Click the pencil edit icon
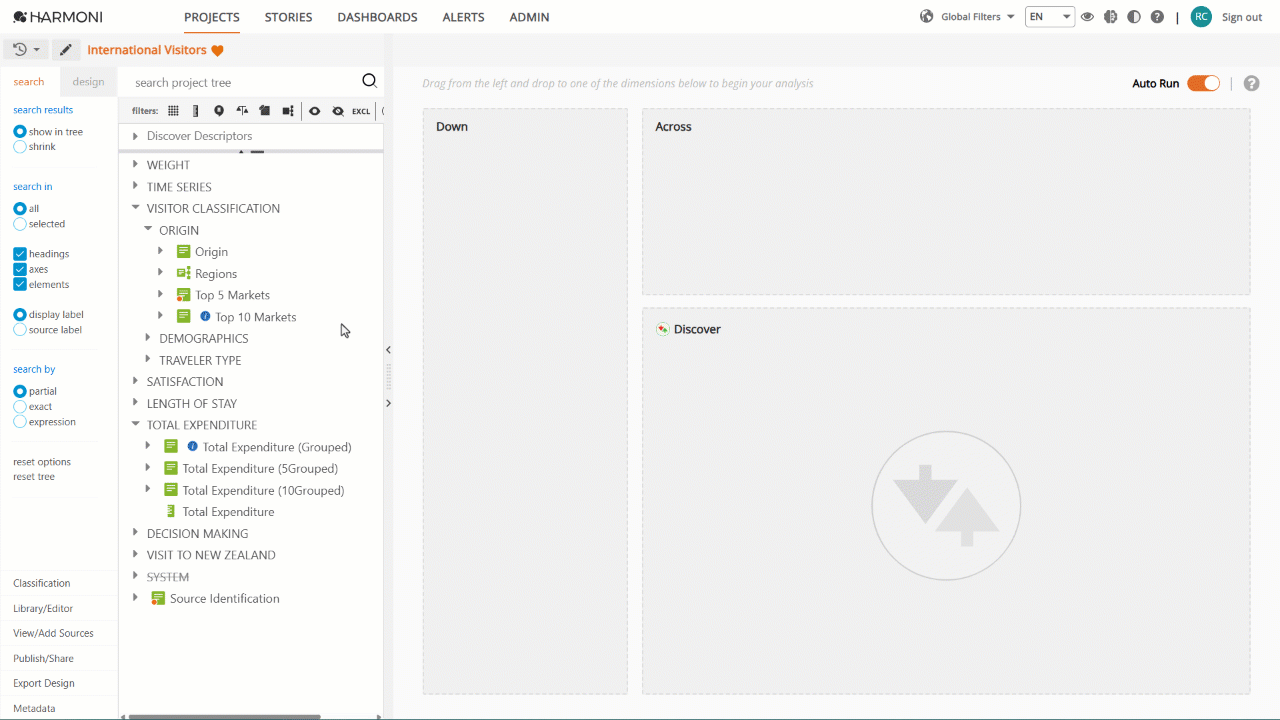Screen dimensions: 1280x720 tap(66, 50)
